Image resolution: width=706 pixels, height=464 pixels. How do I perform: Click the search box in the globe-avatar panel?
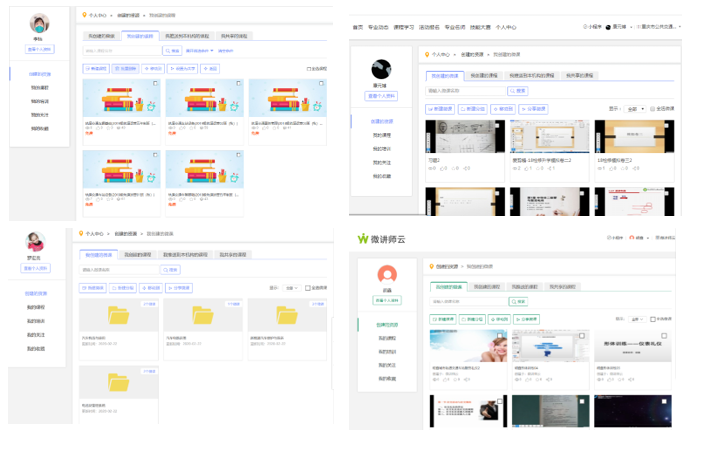point(466,91)
